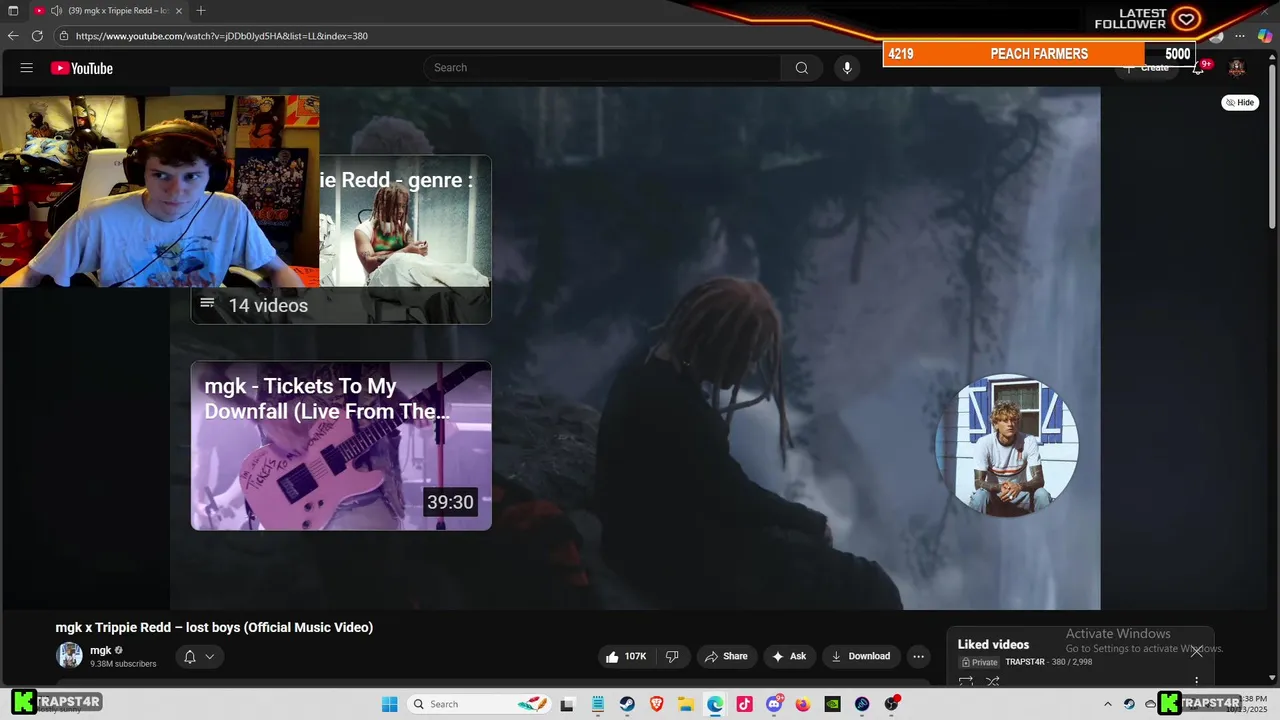Image resolution: width=1280 pixels, height=720 pixels.
Task: Click the video title text
Action: [214, 628]
